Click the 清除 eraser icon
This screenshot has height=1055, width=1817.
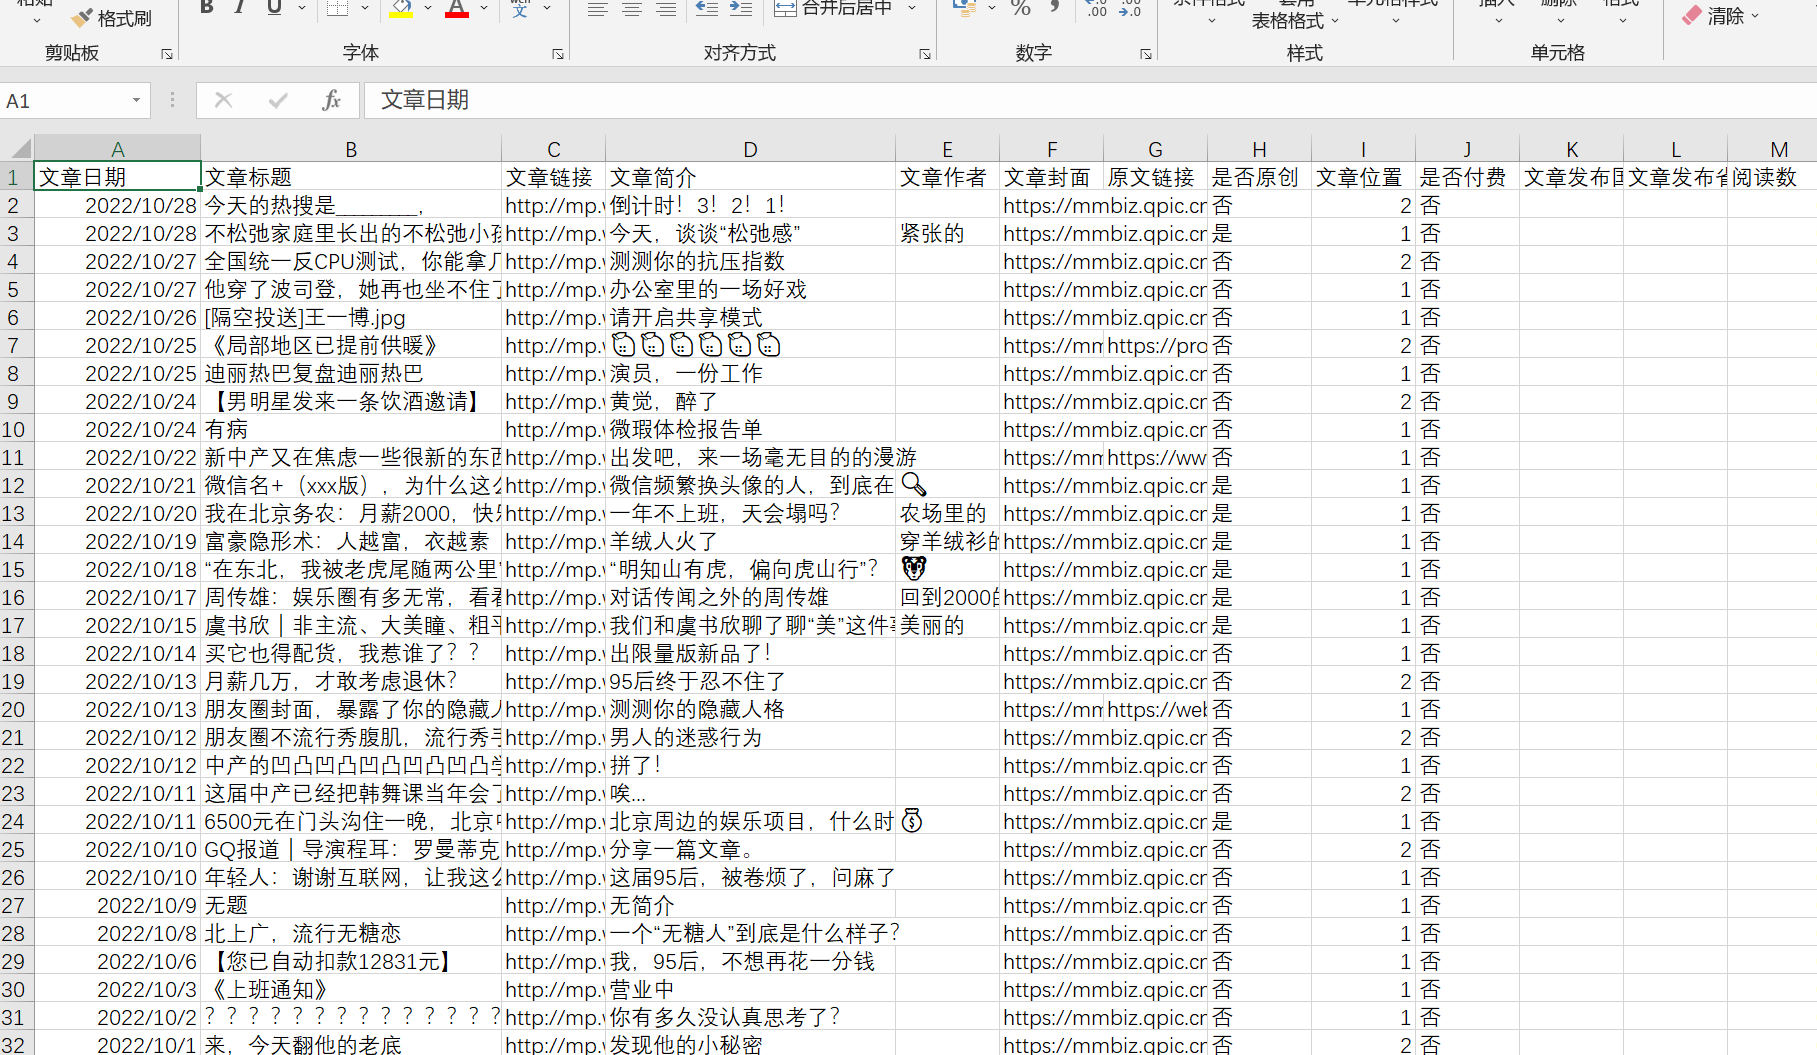click(1692, 15)
